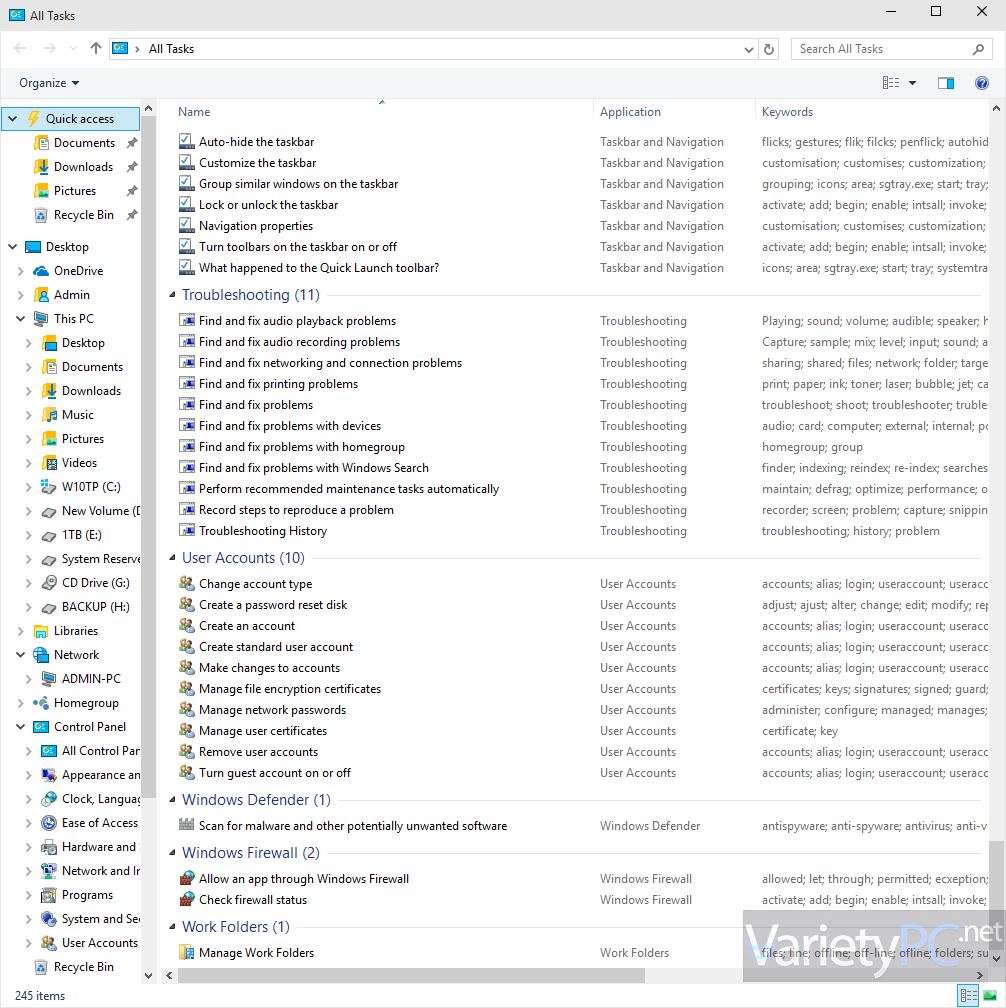
Task: Expand the Libraries tree node
Action: coord(21,631)
